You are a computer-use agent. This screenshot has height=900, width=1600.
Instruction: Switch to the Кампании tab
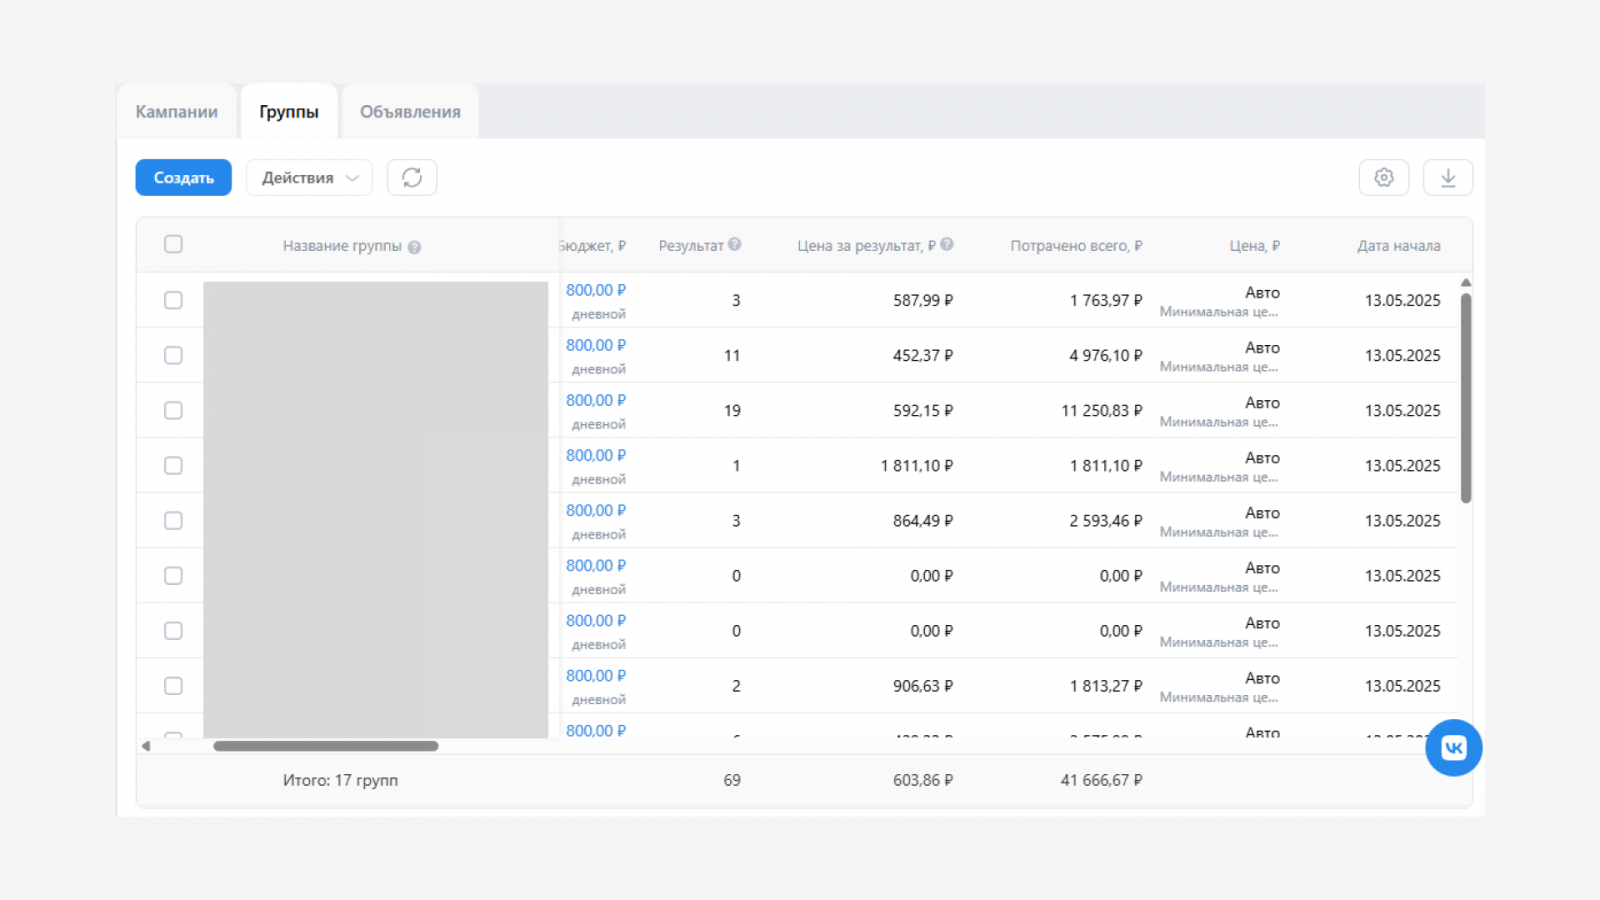point(177,112)
